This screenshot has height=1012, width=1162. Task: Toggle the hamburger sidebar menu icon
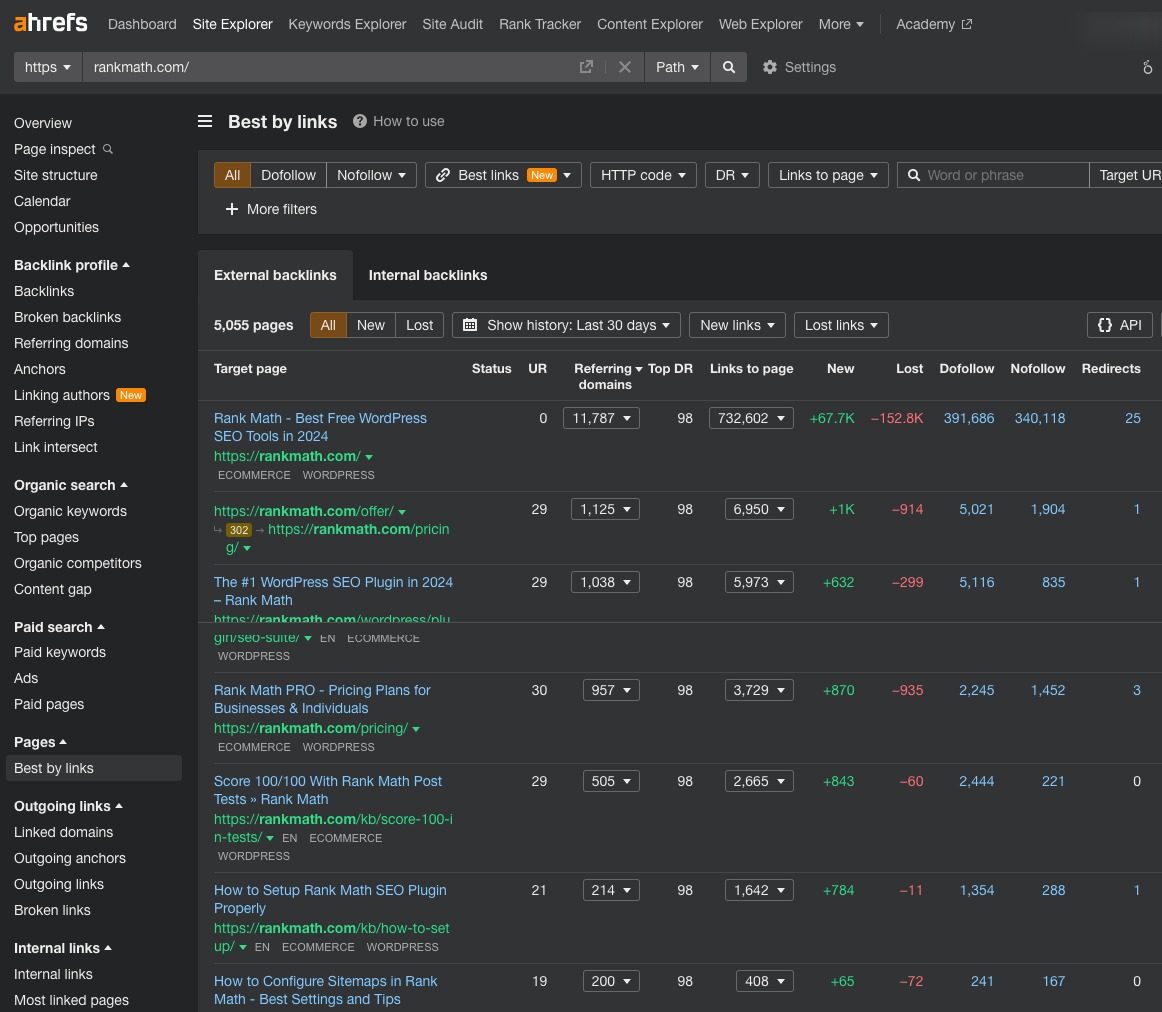coord(205,121)
